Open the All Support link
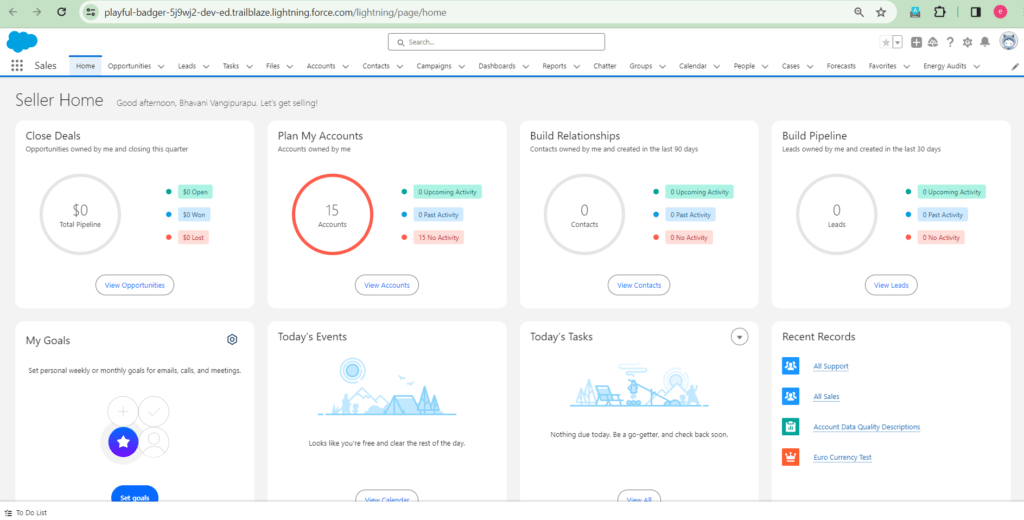Image resolution: width=1024 pixels, height=520 pixels. pyautogui.click(x=831, y=366)
